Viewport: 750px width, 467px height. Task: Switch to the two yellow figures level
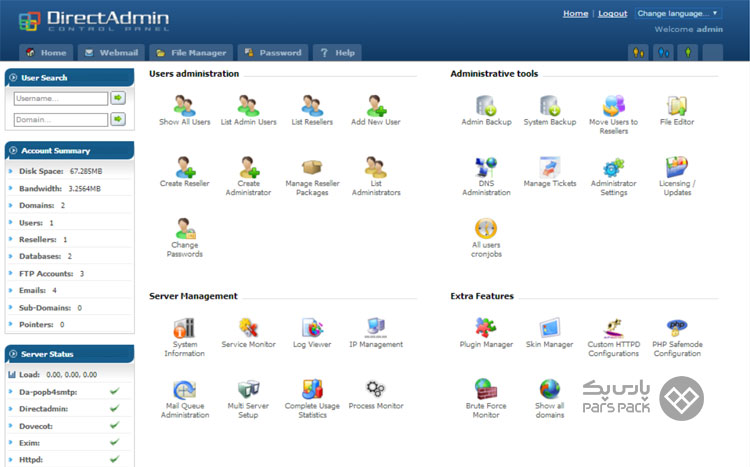click(x=638, y=53)
